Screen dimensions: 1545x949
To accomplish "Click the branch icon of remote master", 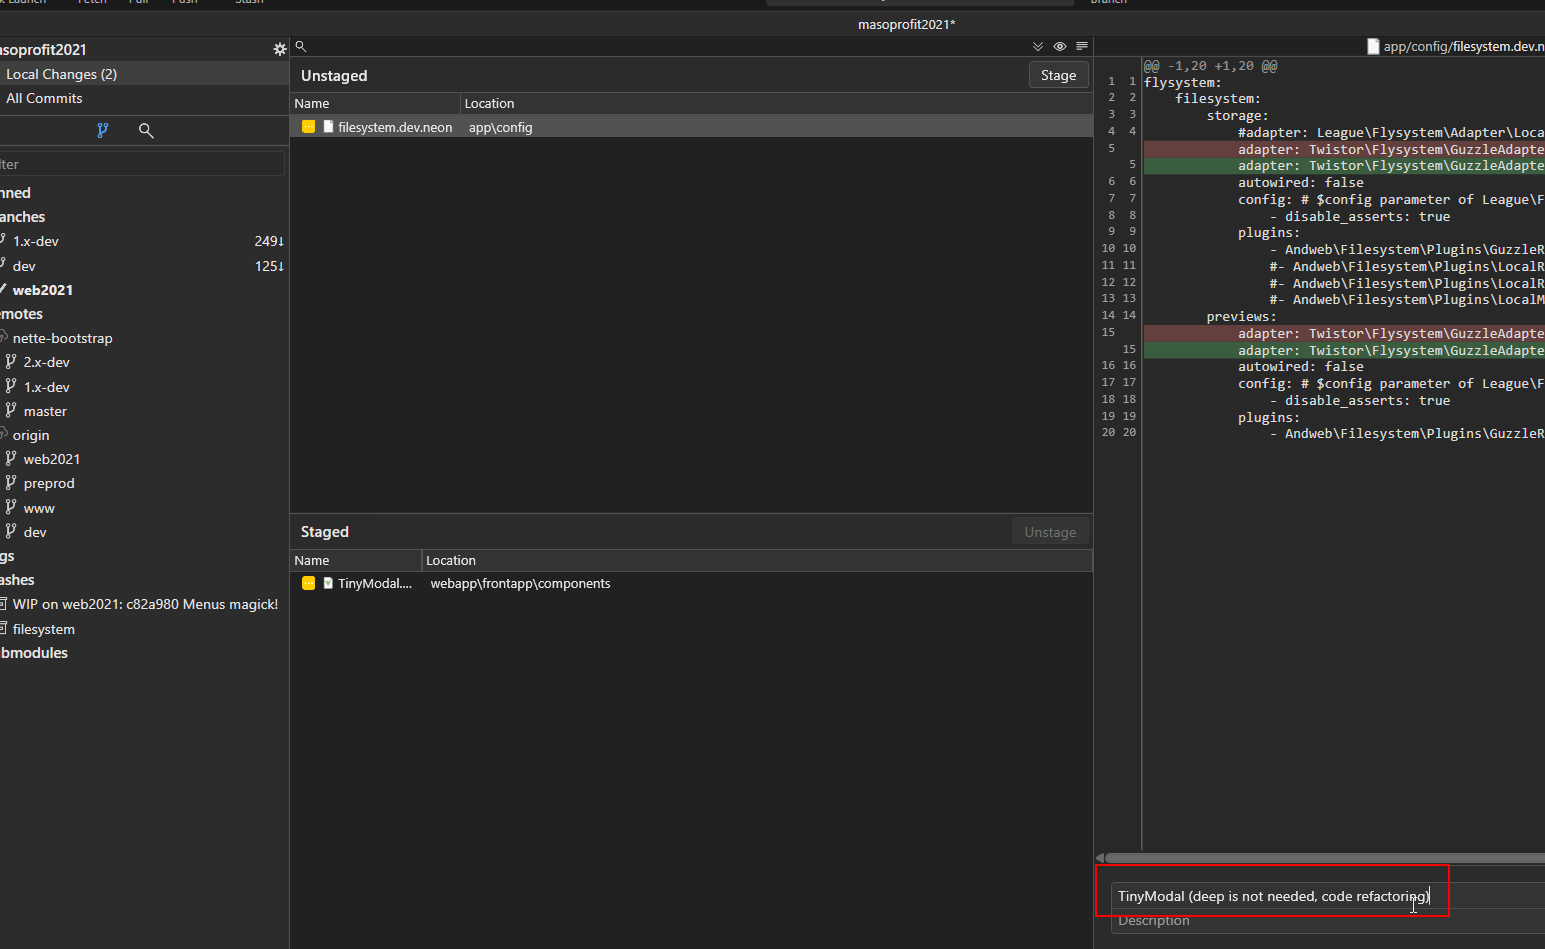I will pyautogui.click(x=11, y=410).
